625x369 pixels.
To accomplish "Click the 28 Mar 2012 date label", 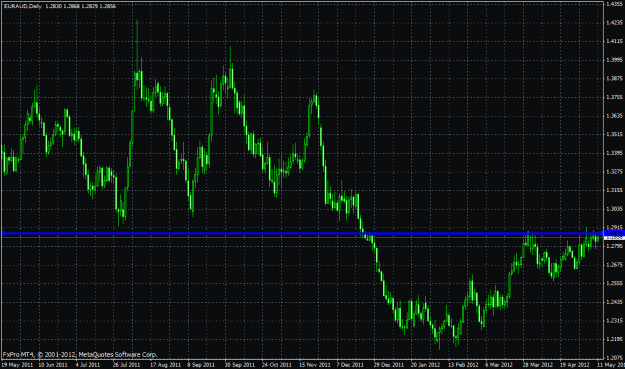I will [x=538, y=365].
